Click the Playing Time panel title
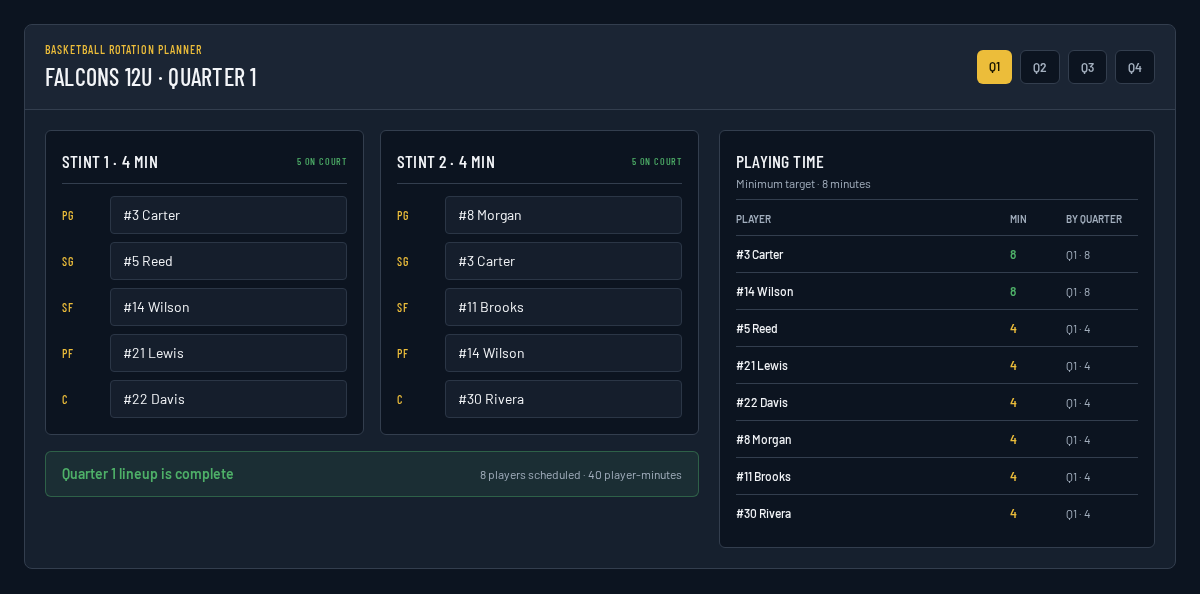 click(x=780, y=162)
